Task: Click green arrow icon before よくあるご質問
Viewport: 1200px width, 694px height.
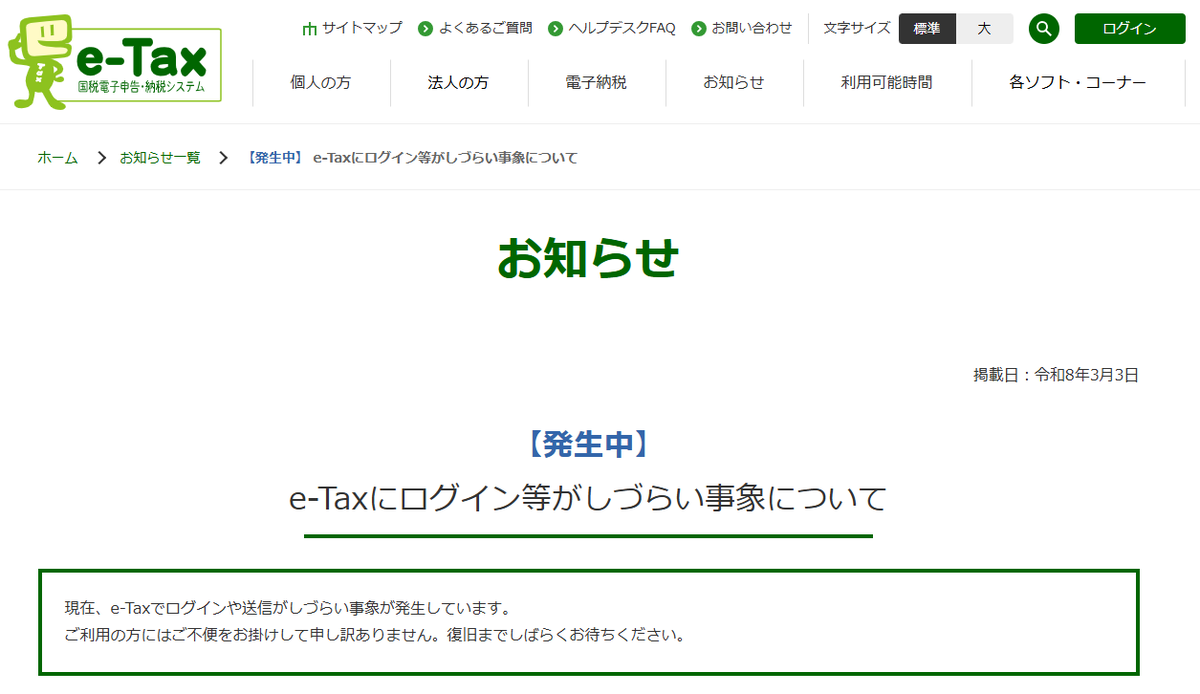Action: point(426,29)
